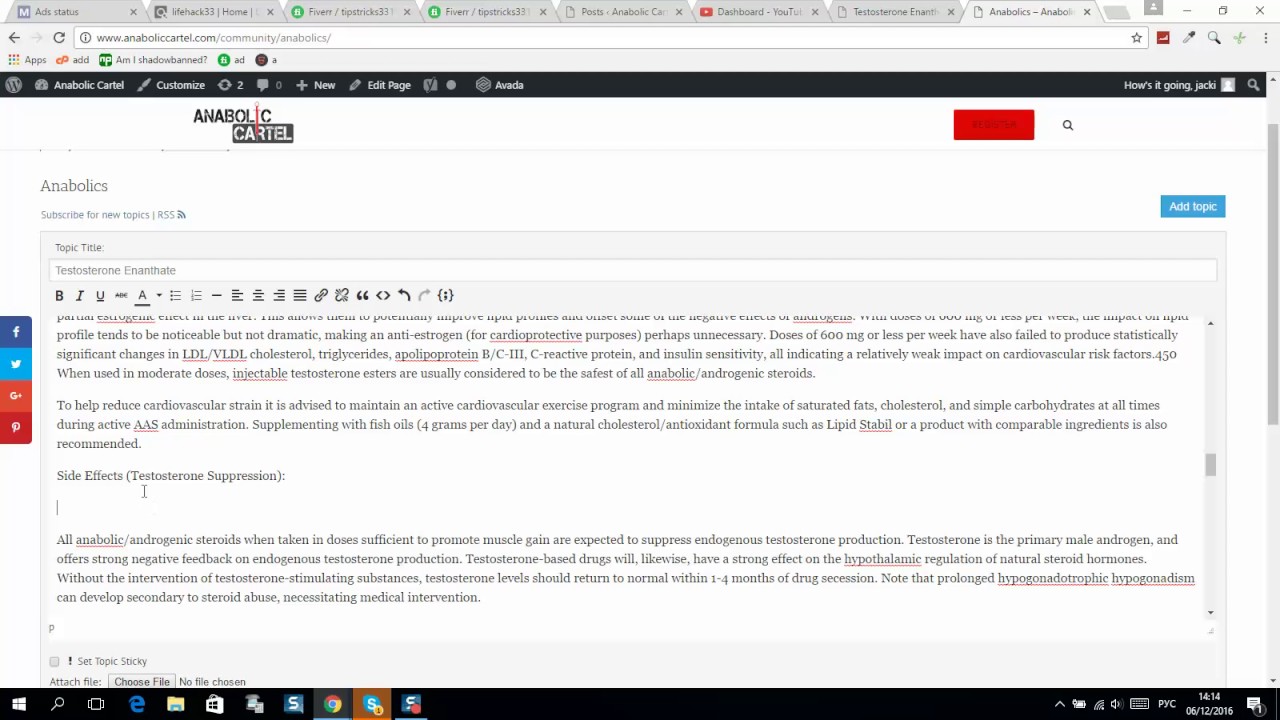Open WordPress logo menu
Viewport: 1280px width, 720px height.
[x=14, y=85]
